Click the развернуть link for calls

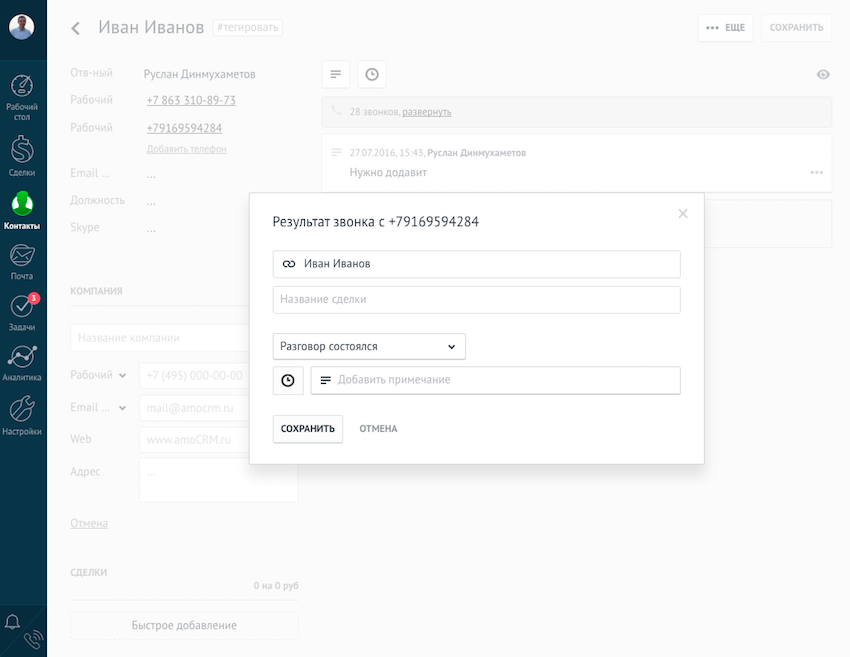point(426,112)
